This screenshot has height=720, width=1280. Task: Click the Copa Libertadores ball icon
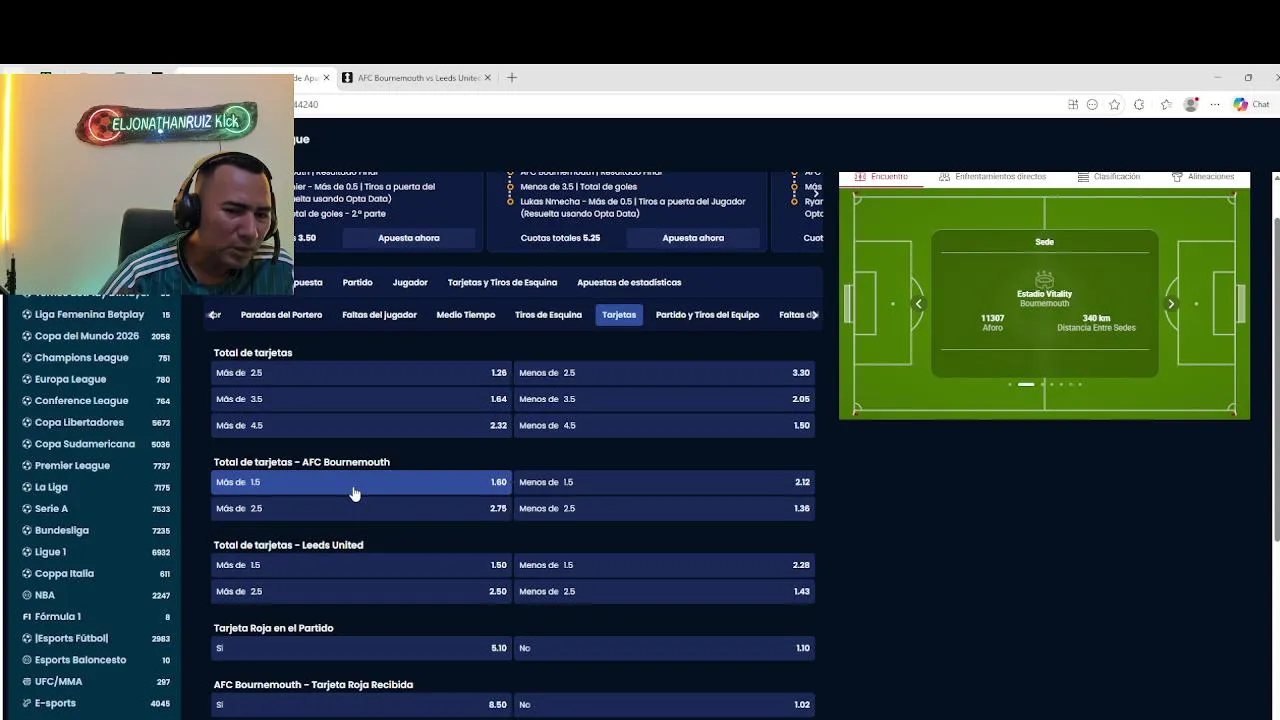(27, 422)
